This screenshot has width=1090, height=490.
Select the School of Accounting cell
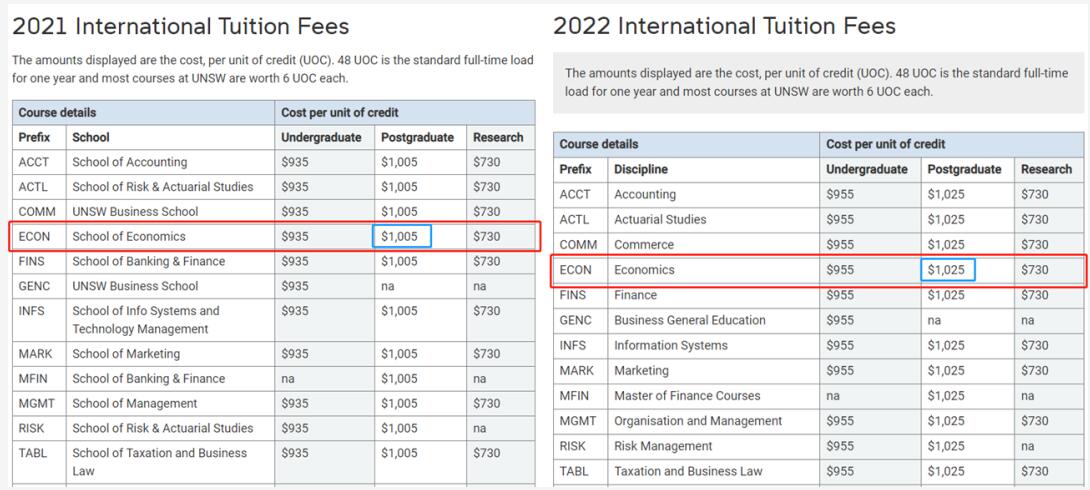tap(129, 162)
